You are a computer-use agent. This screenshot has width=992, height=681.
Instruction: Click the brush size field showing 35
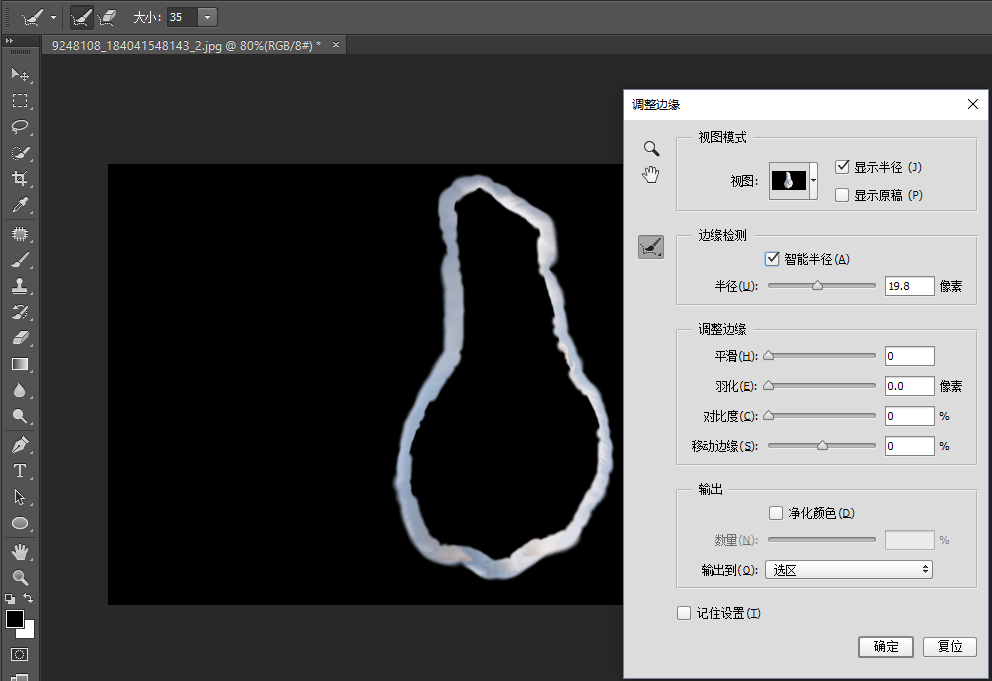point(182,17)
